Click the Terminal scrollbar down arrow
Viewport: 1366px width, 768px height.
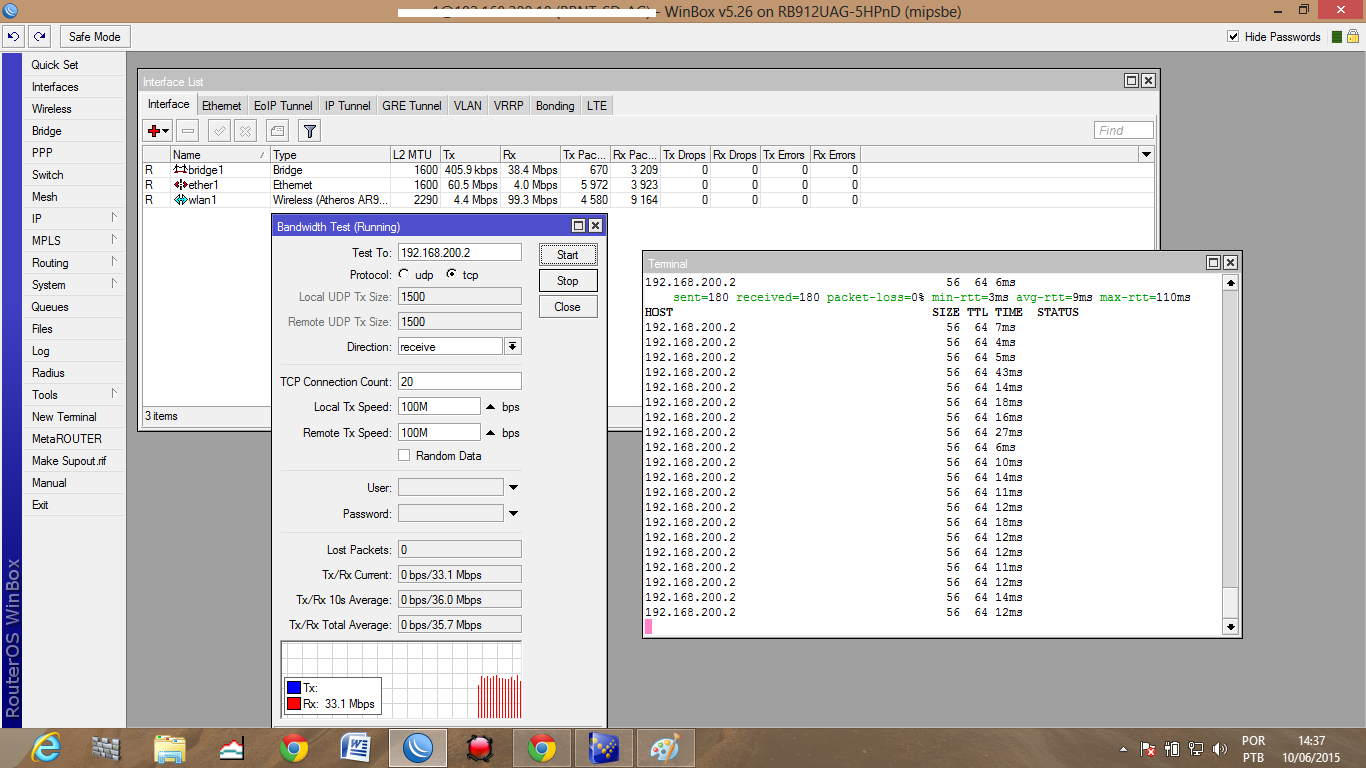(x=1231, y=627)
